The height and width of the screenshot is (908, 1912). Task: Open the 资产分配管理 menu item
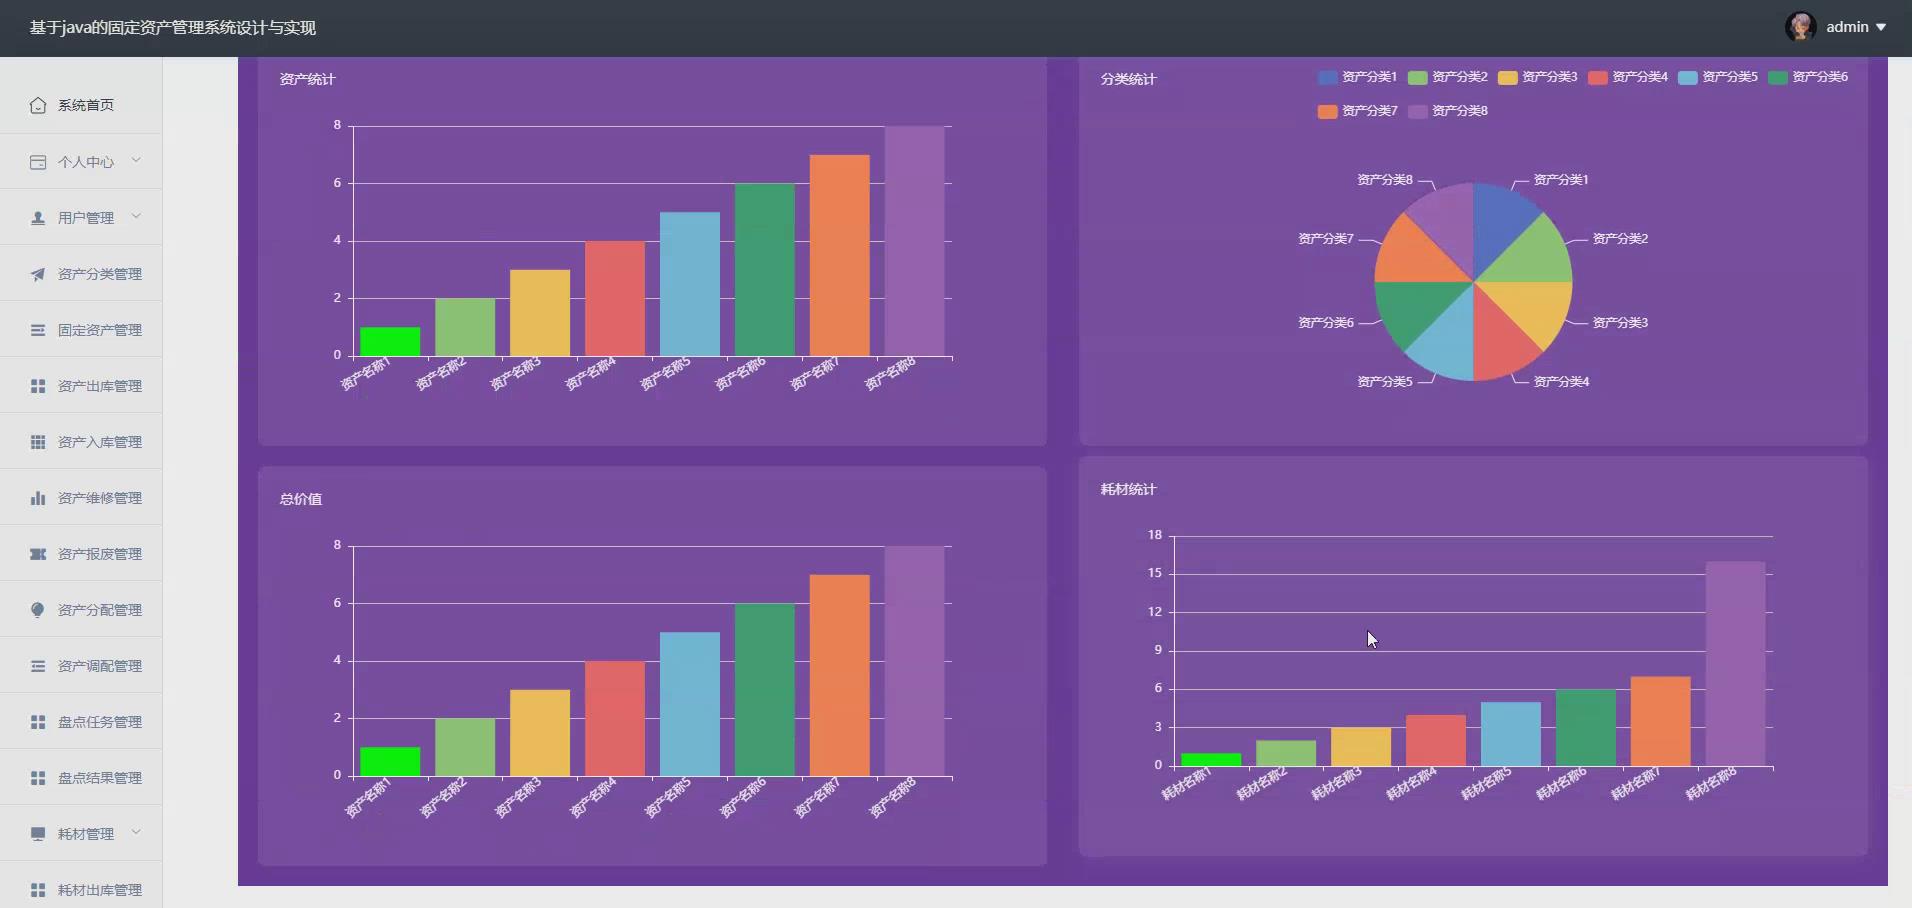[x=81, y=610]
